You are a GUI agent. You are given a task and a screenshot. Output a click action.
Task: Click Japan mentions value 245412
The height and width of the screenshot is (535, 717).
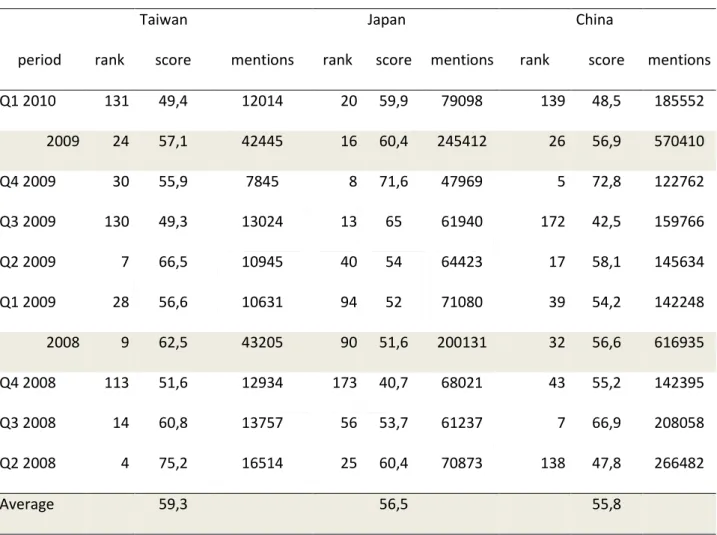(x=462, y=141)
